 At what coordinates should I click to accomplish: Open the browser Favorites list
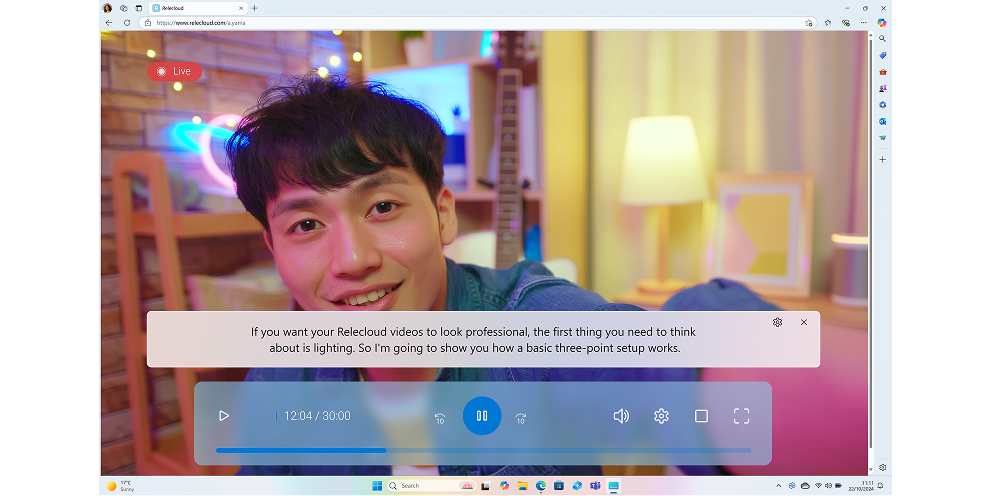click(828, 23)
